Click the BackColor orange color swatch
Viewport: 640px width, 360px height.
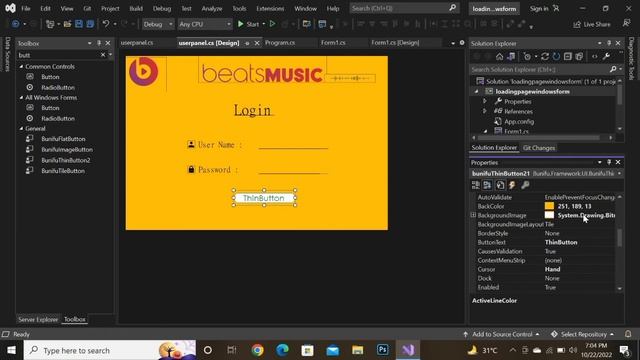(549, 206)
